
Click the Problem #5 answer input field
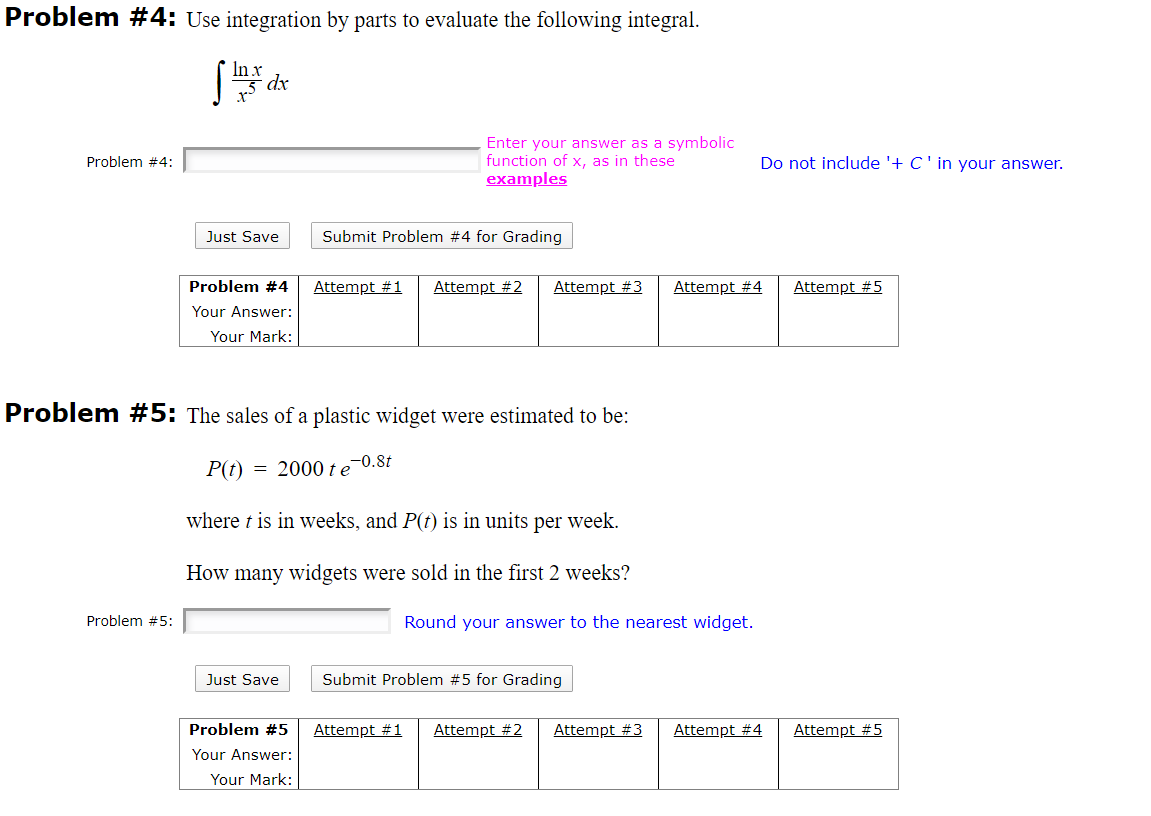click(286, 621)
